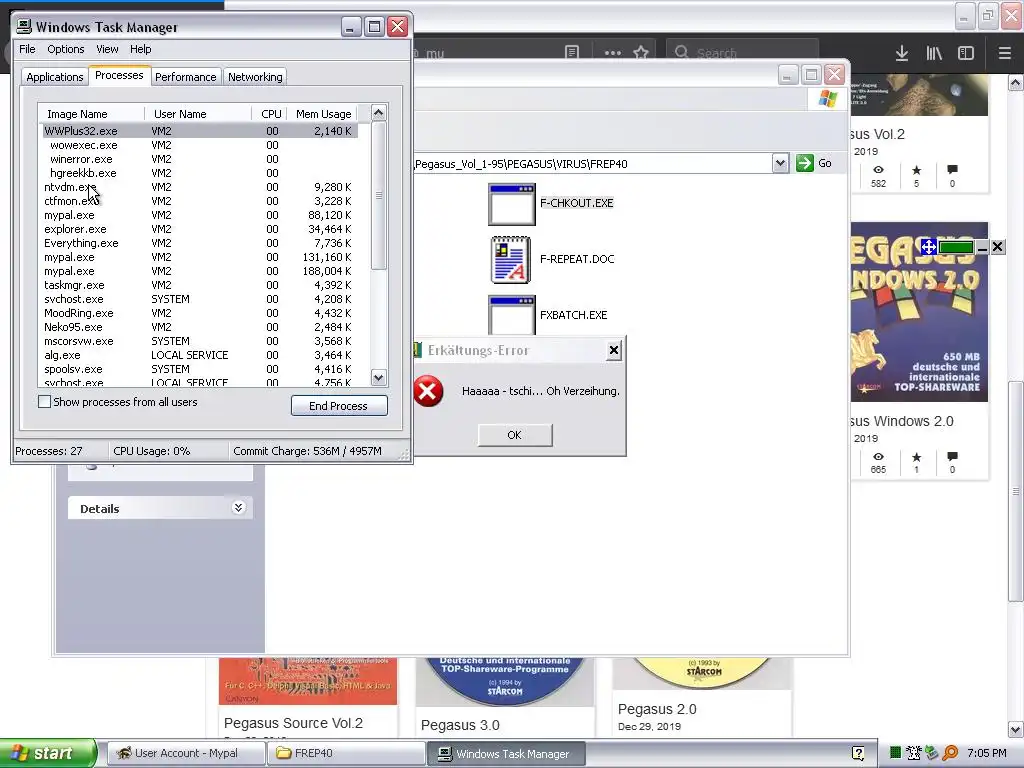Click the green progress bar on floating widget

pyautogui.click(x=956, y=247)
